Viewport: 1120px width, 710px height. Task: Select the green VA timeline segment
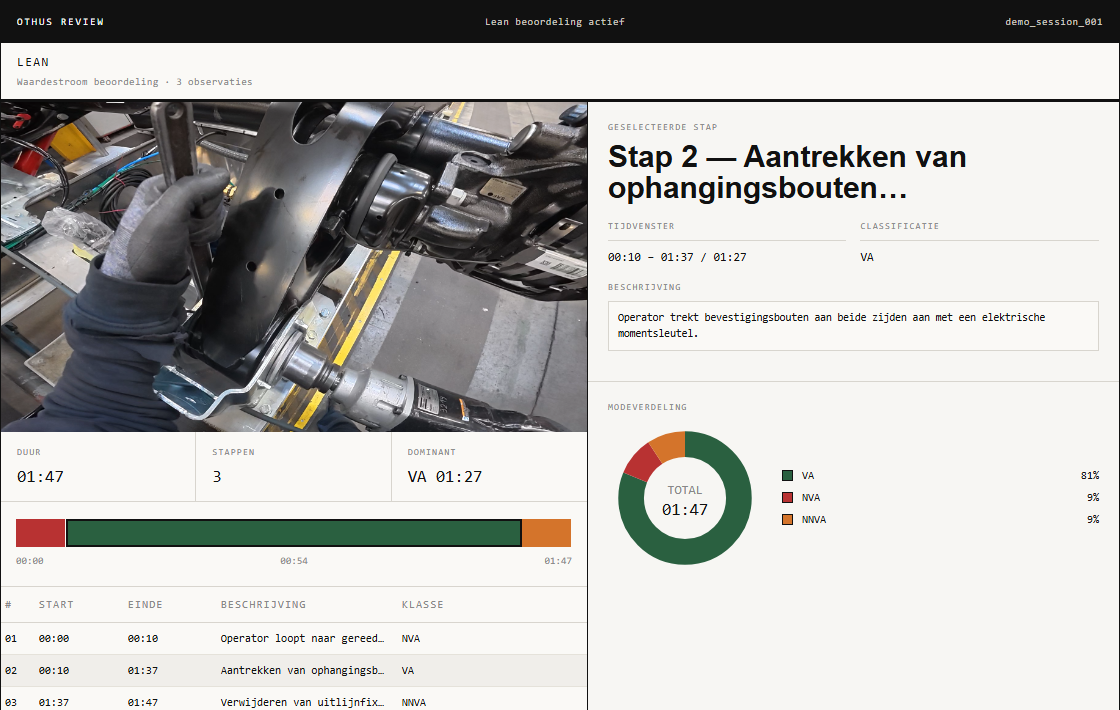294,533
